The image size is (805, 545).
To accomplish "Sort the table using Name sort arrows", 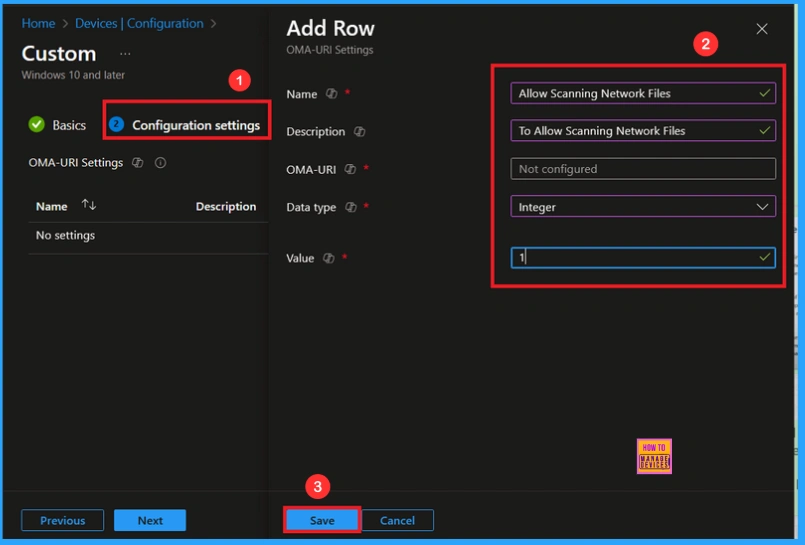I will pyautogui.click(x=89, y=206).
